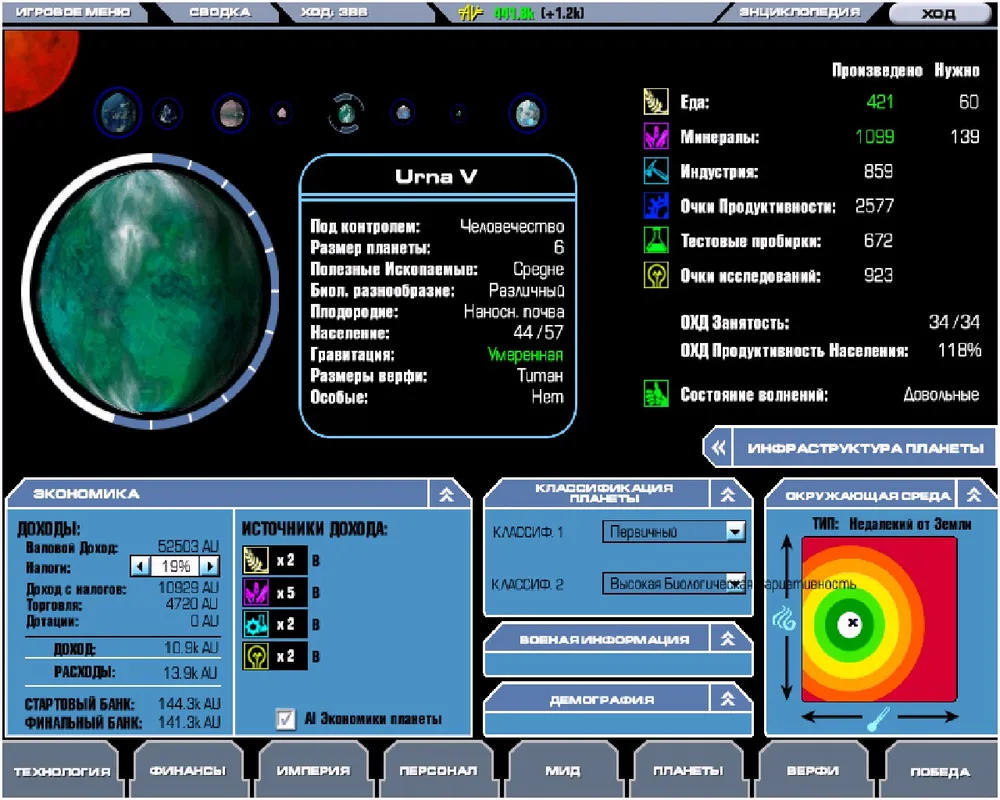Open the Классиф. 2 dropdown

coord(735,583)
